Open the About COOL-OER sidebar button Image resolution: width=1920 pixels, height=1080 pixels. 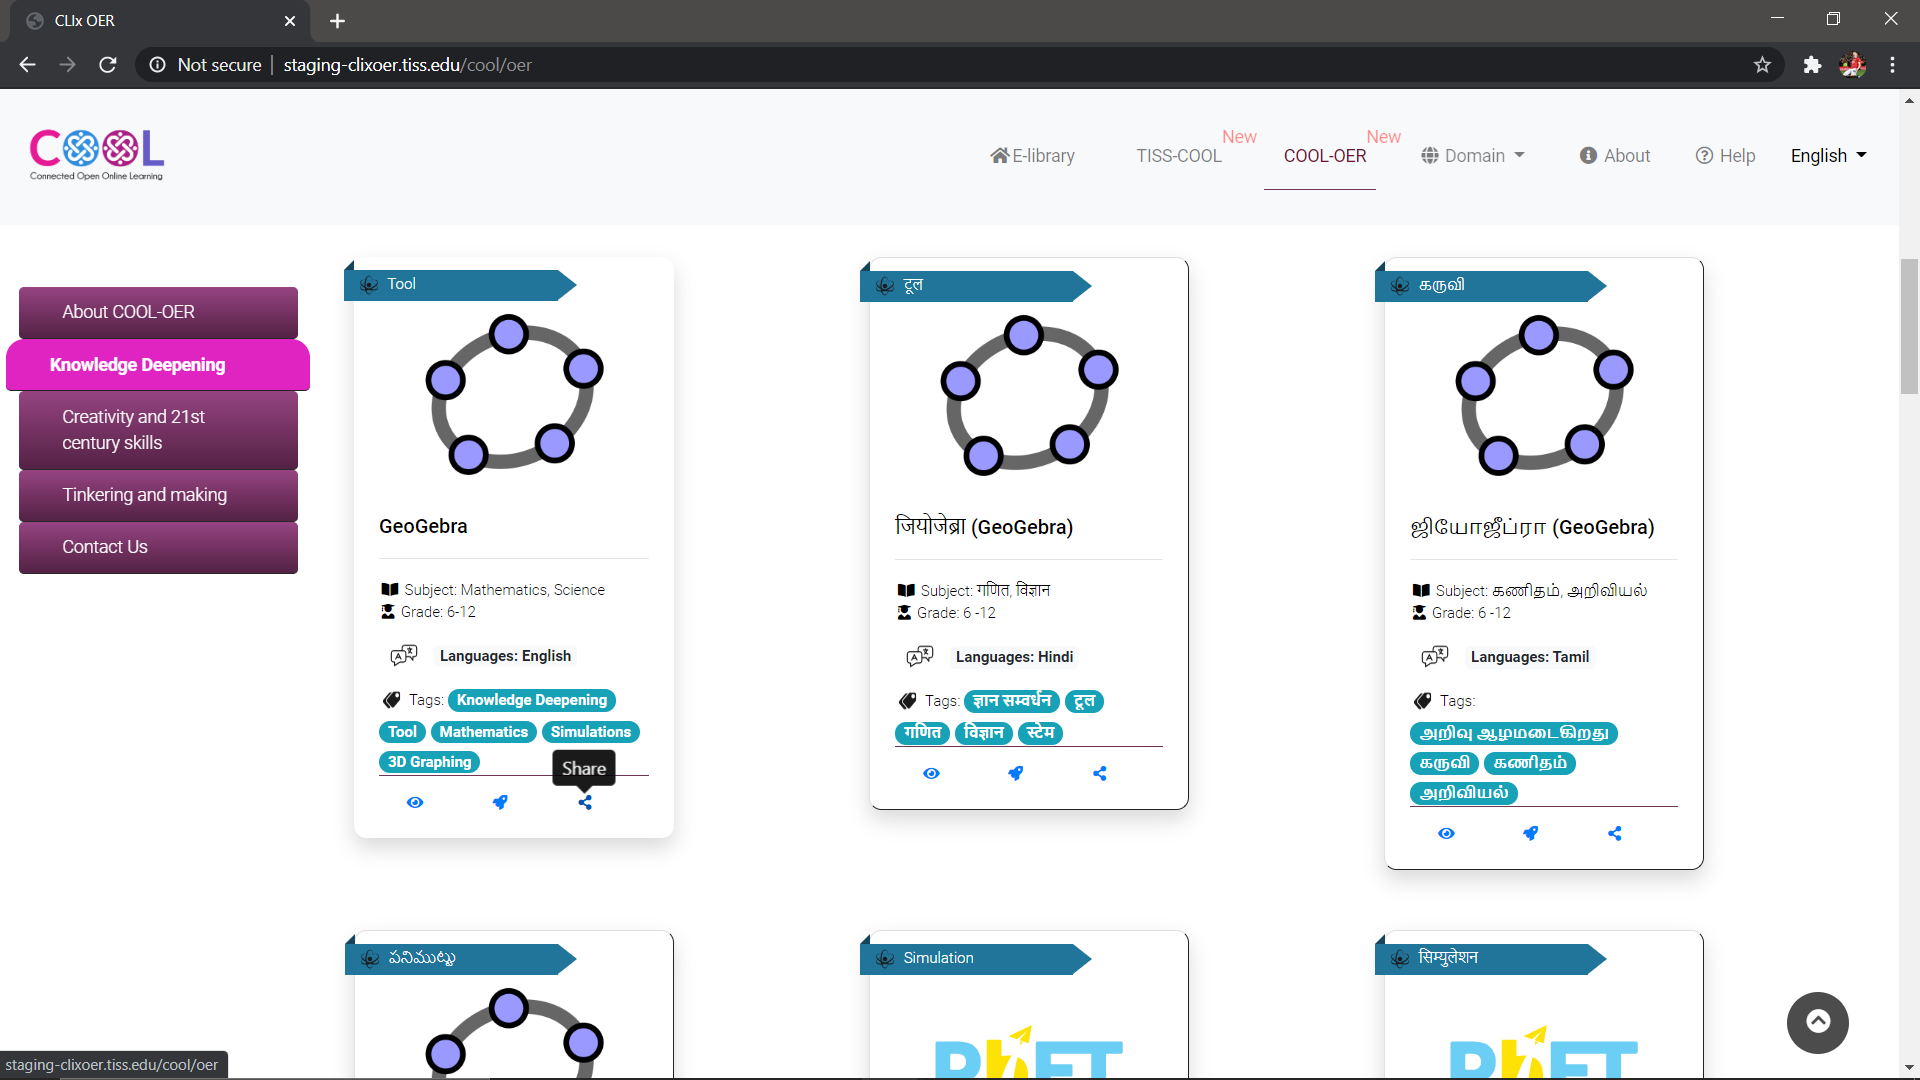point(158,312)
